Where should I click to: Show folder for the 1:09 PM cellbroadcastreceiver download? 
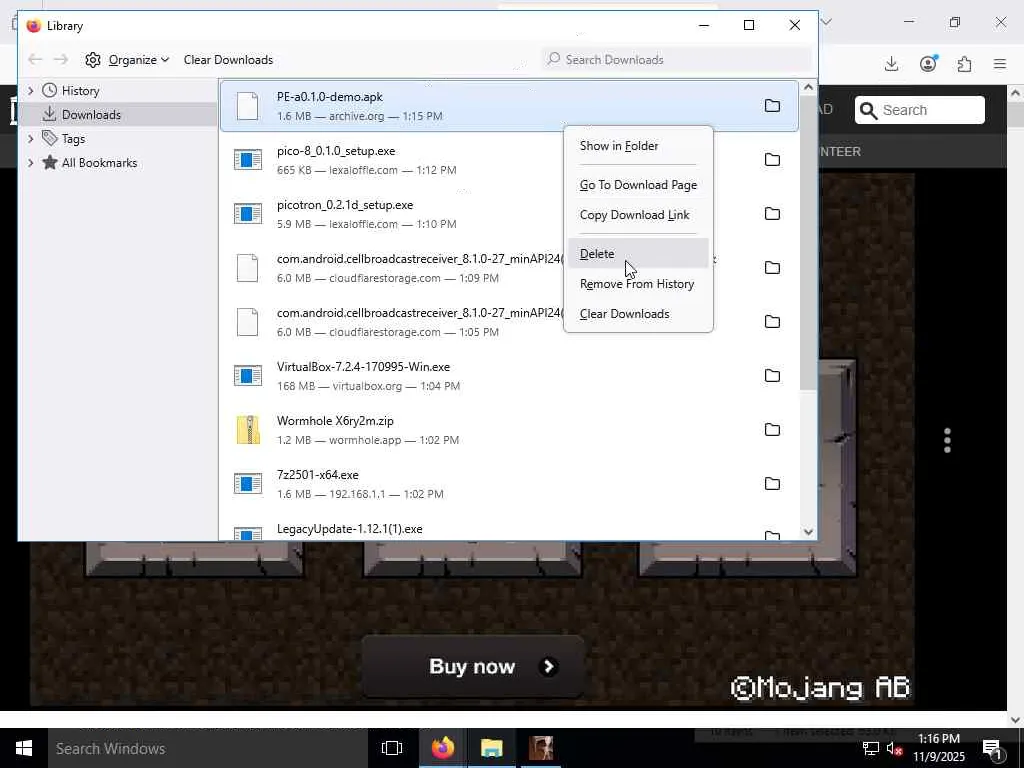[772, 268]
